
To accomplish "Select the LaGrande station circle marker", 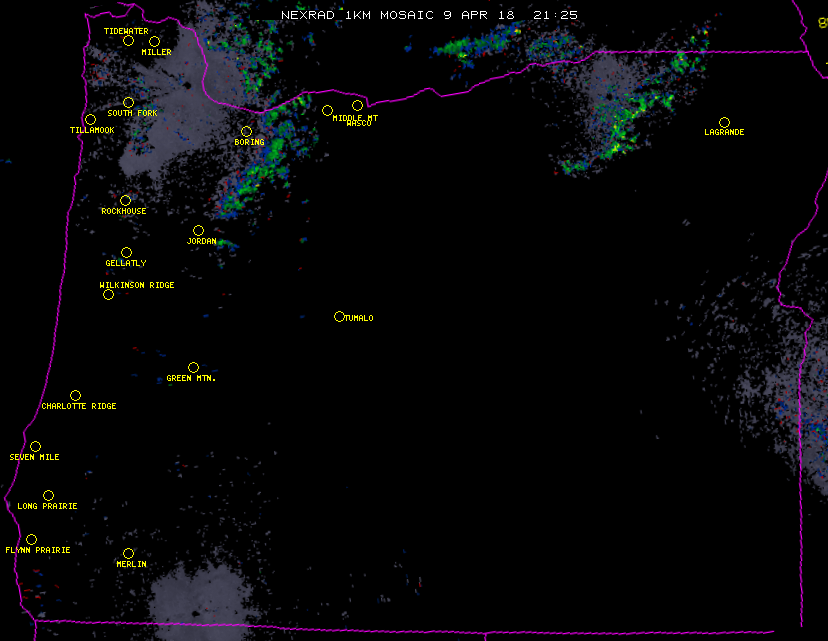I will (x=724, y=123).
